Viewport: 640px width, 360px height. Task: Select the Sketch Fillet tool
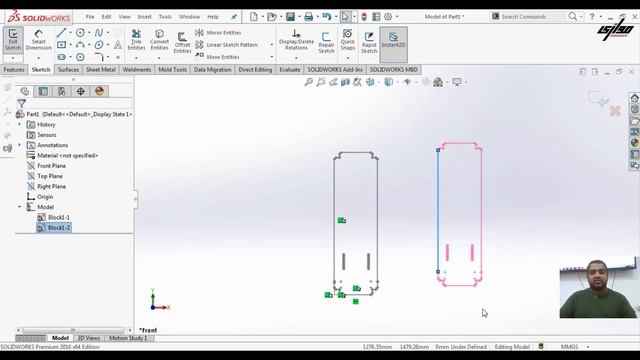coord(99,57)
